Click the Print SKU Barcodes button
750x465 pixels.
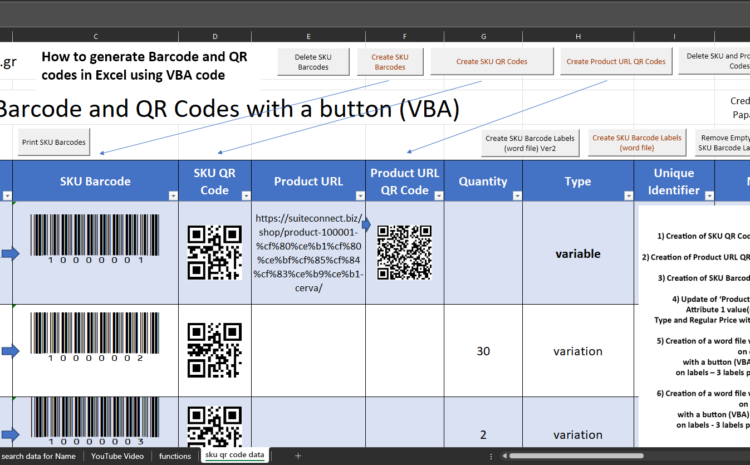[x=54, y=142]
